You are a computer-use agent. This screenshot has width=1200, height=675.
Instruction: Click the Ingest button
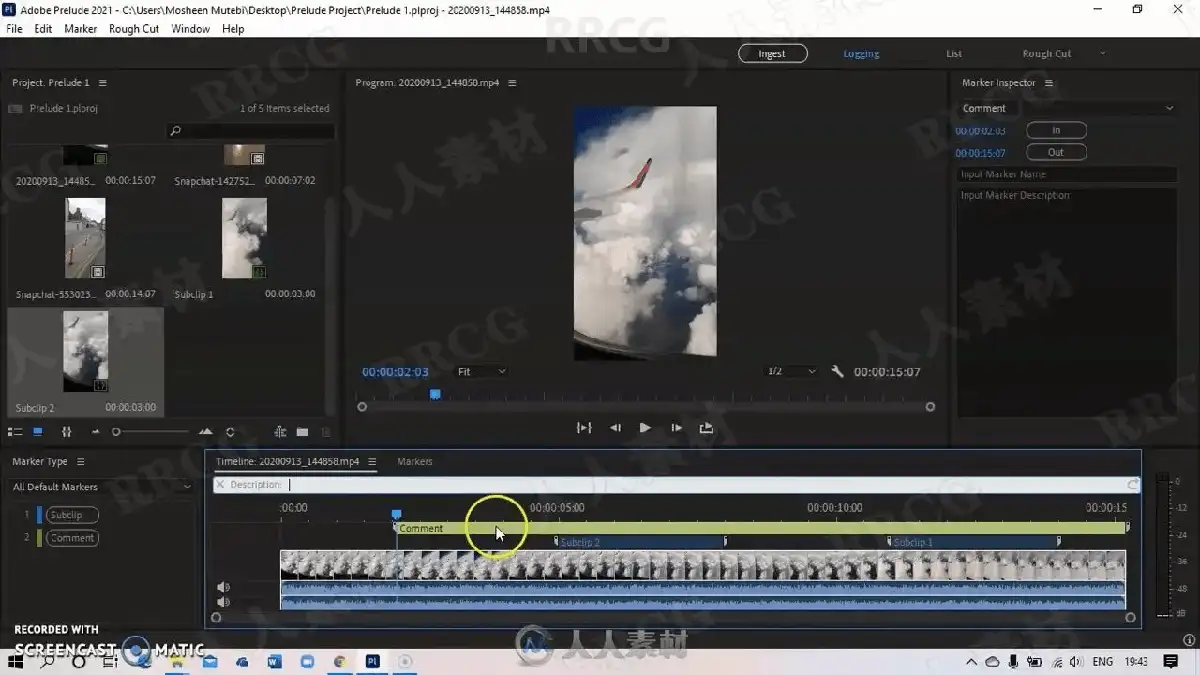coord(772,54)
